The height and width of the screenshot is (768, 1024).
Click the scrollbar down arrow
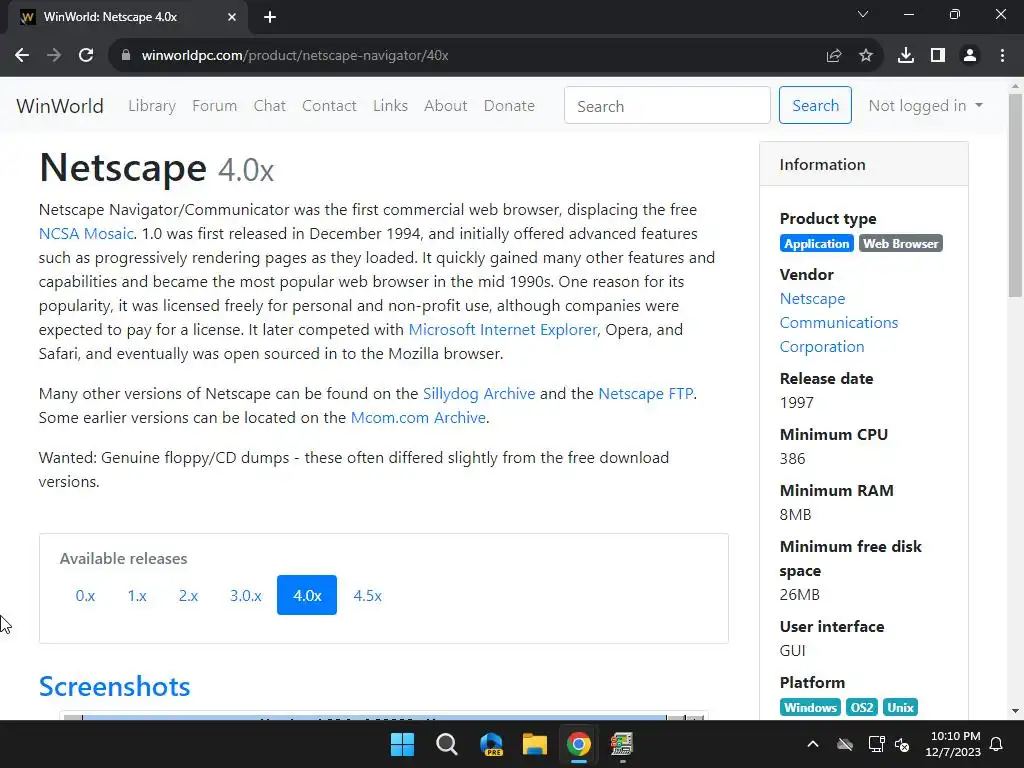1015,711
